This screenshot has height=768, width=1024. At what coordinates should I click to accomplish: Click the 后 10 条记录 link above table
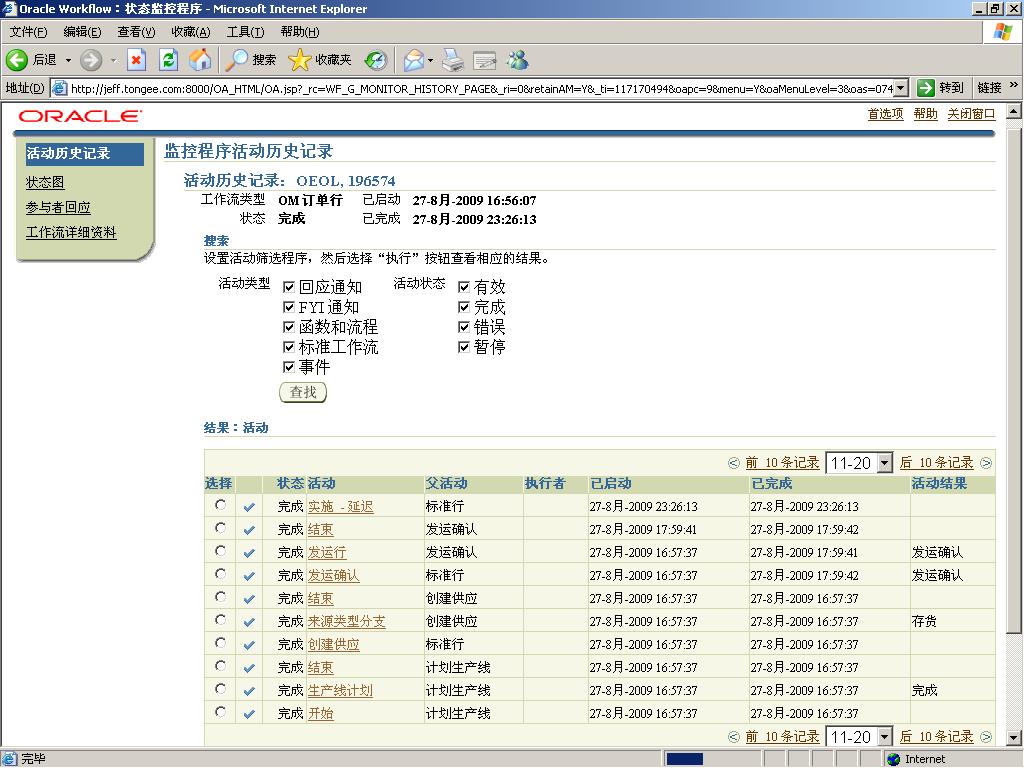(x=936, y=463)
